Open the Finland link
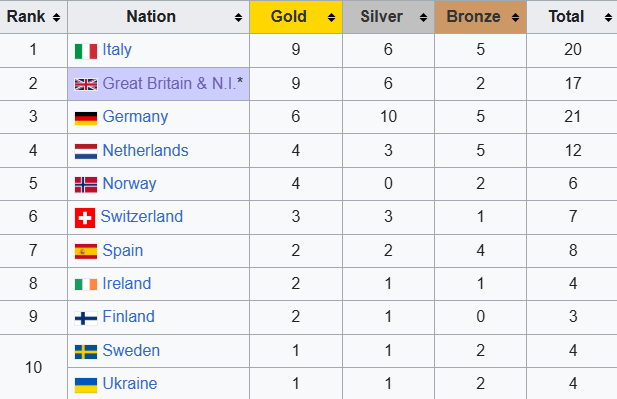The height and width of the screenshot is (399, 617). [x=128, y=316]
